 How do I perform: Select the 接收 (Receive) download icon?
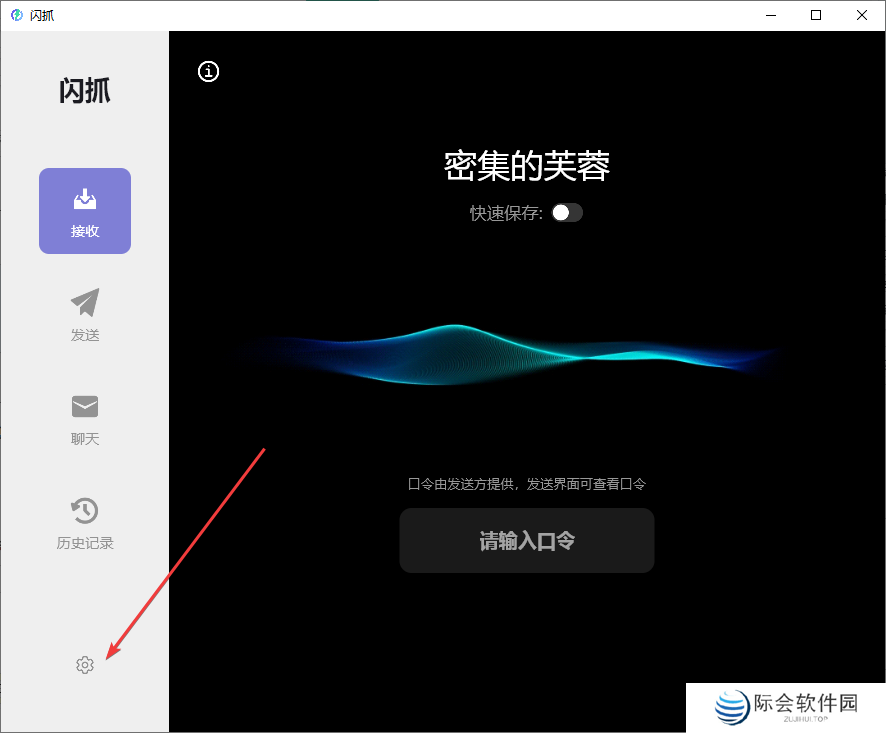(85, 196)
